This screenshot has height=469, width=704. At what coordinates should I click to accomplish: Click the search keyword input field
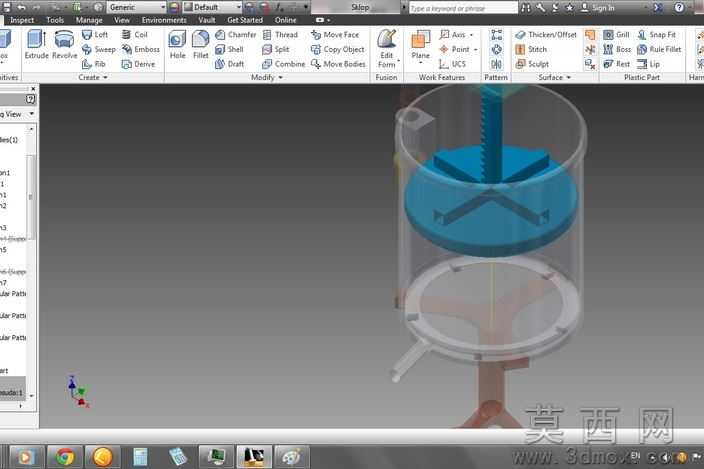(463, 8)
